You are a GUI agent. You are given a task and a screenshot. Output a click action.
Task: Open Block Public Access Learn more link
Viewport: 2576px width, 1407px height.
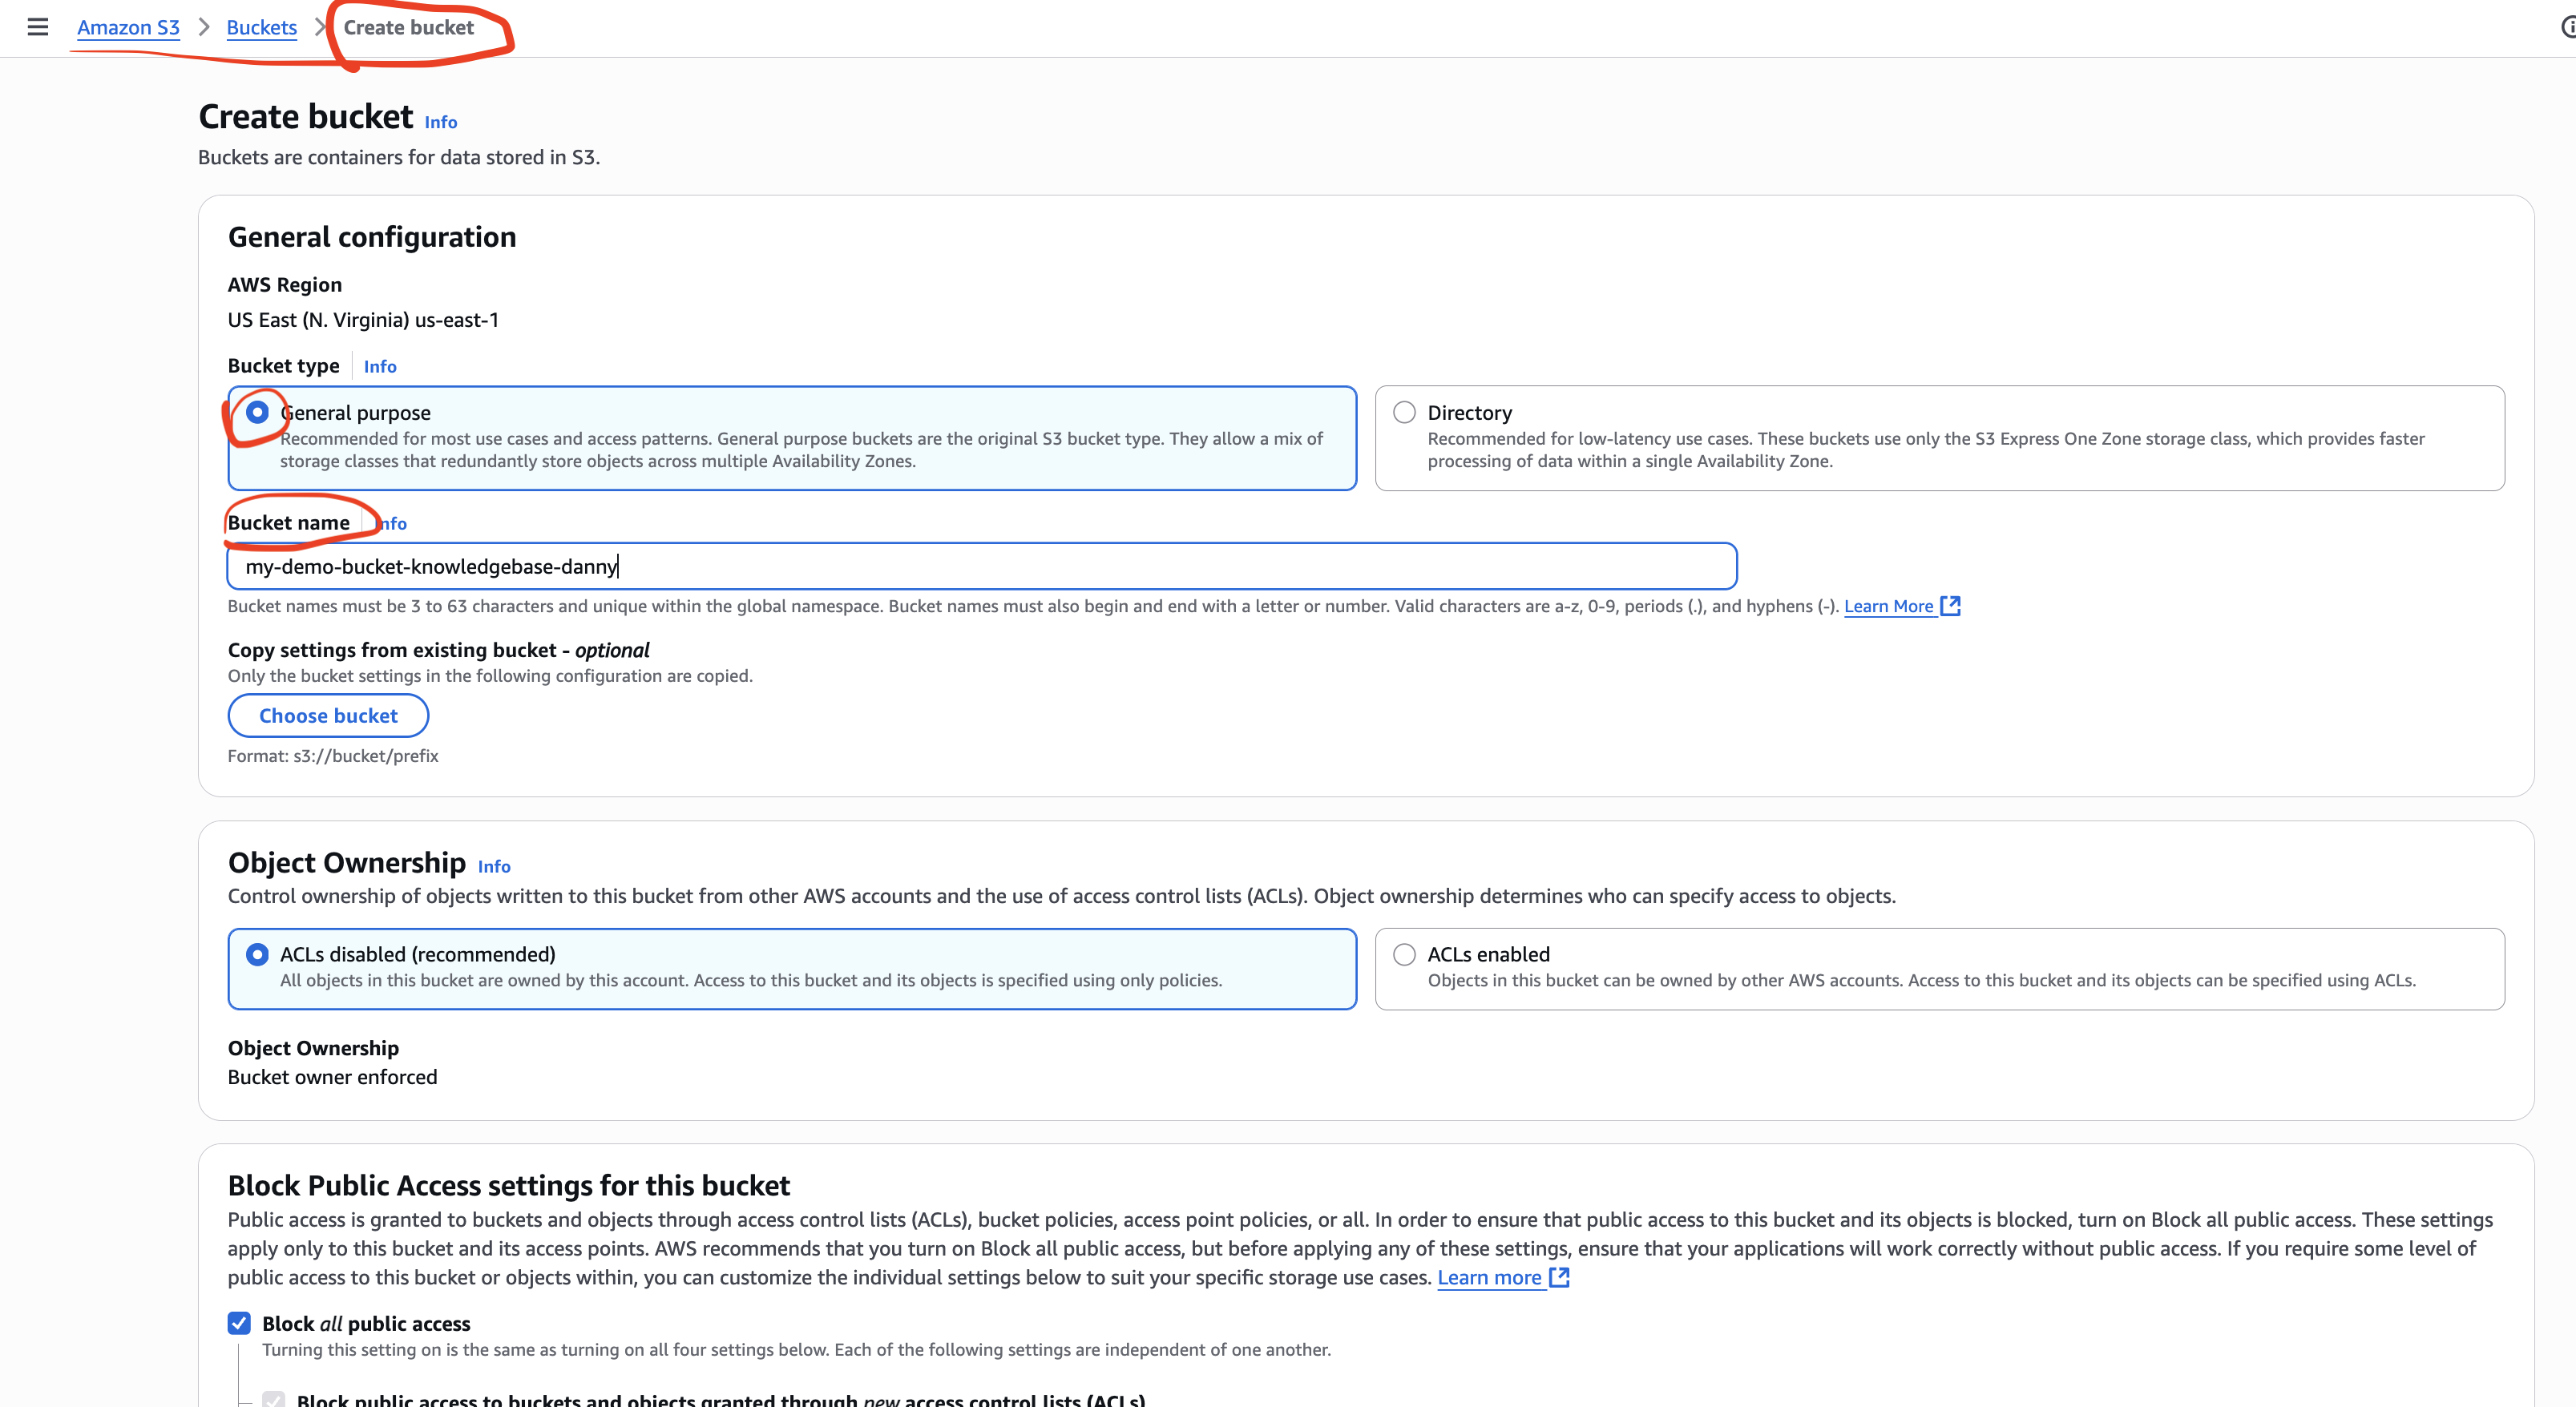point(1489,1277)
